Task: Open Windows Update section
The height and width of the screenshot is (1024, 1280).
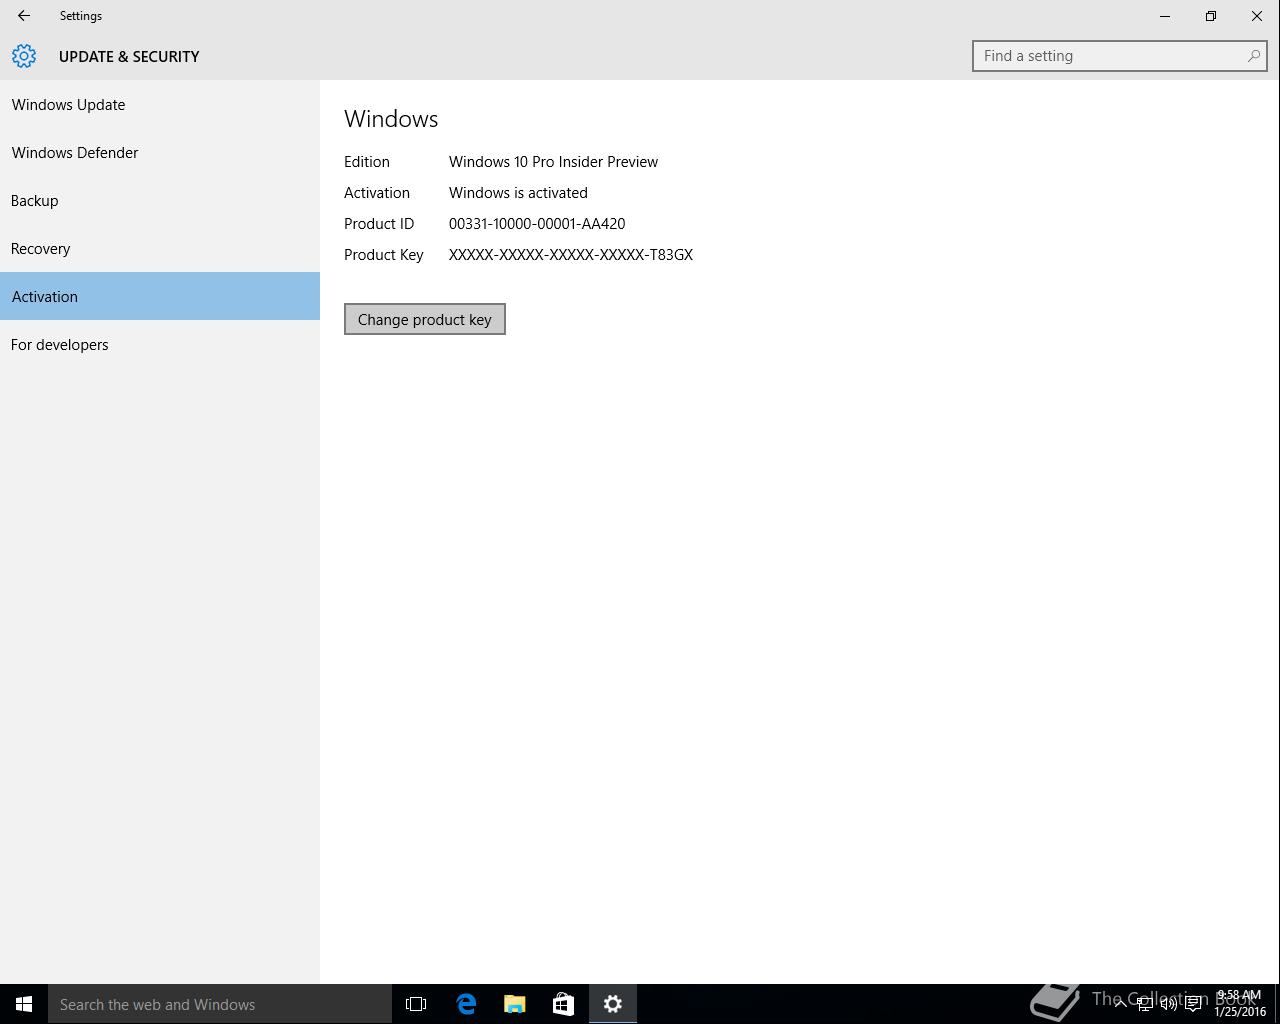Action: pyautogui.click(x=160, y=104)
